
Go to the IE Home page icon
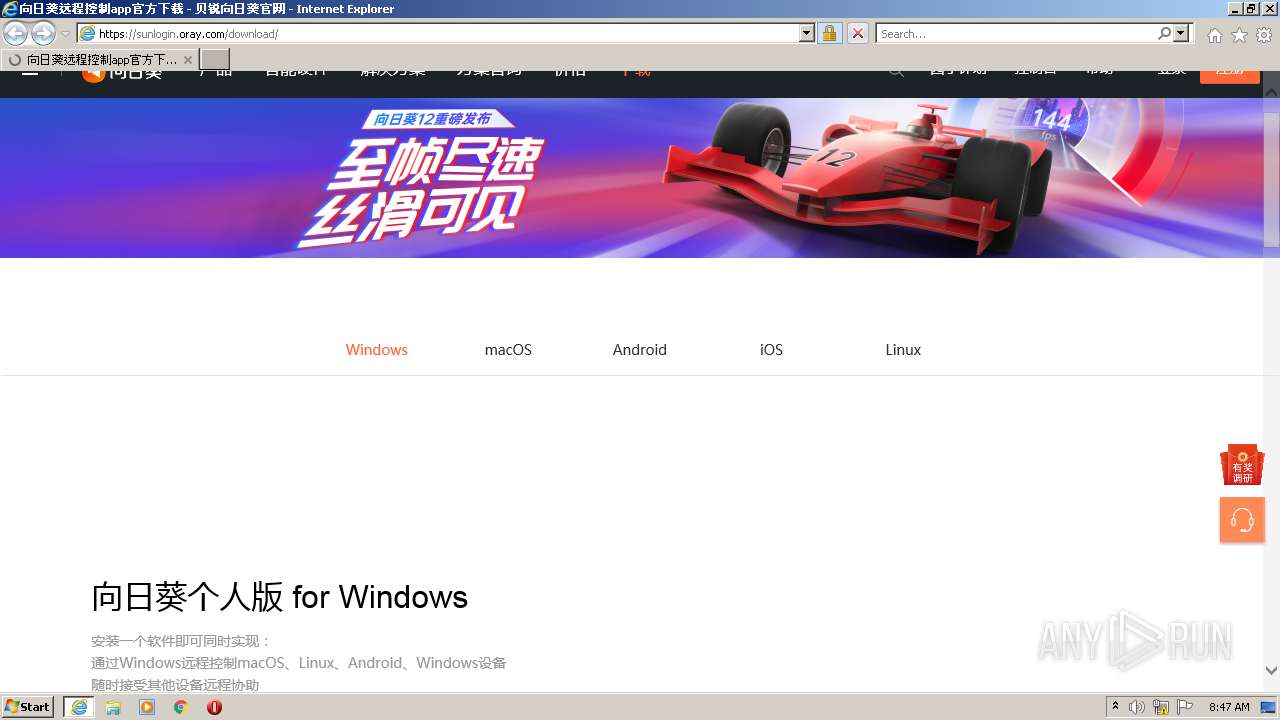tap(1214, 35)
